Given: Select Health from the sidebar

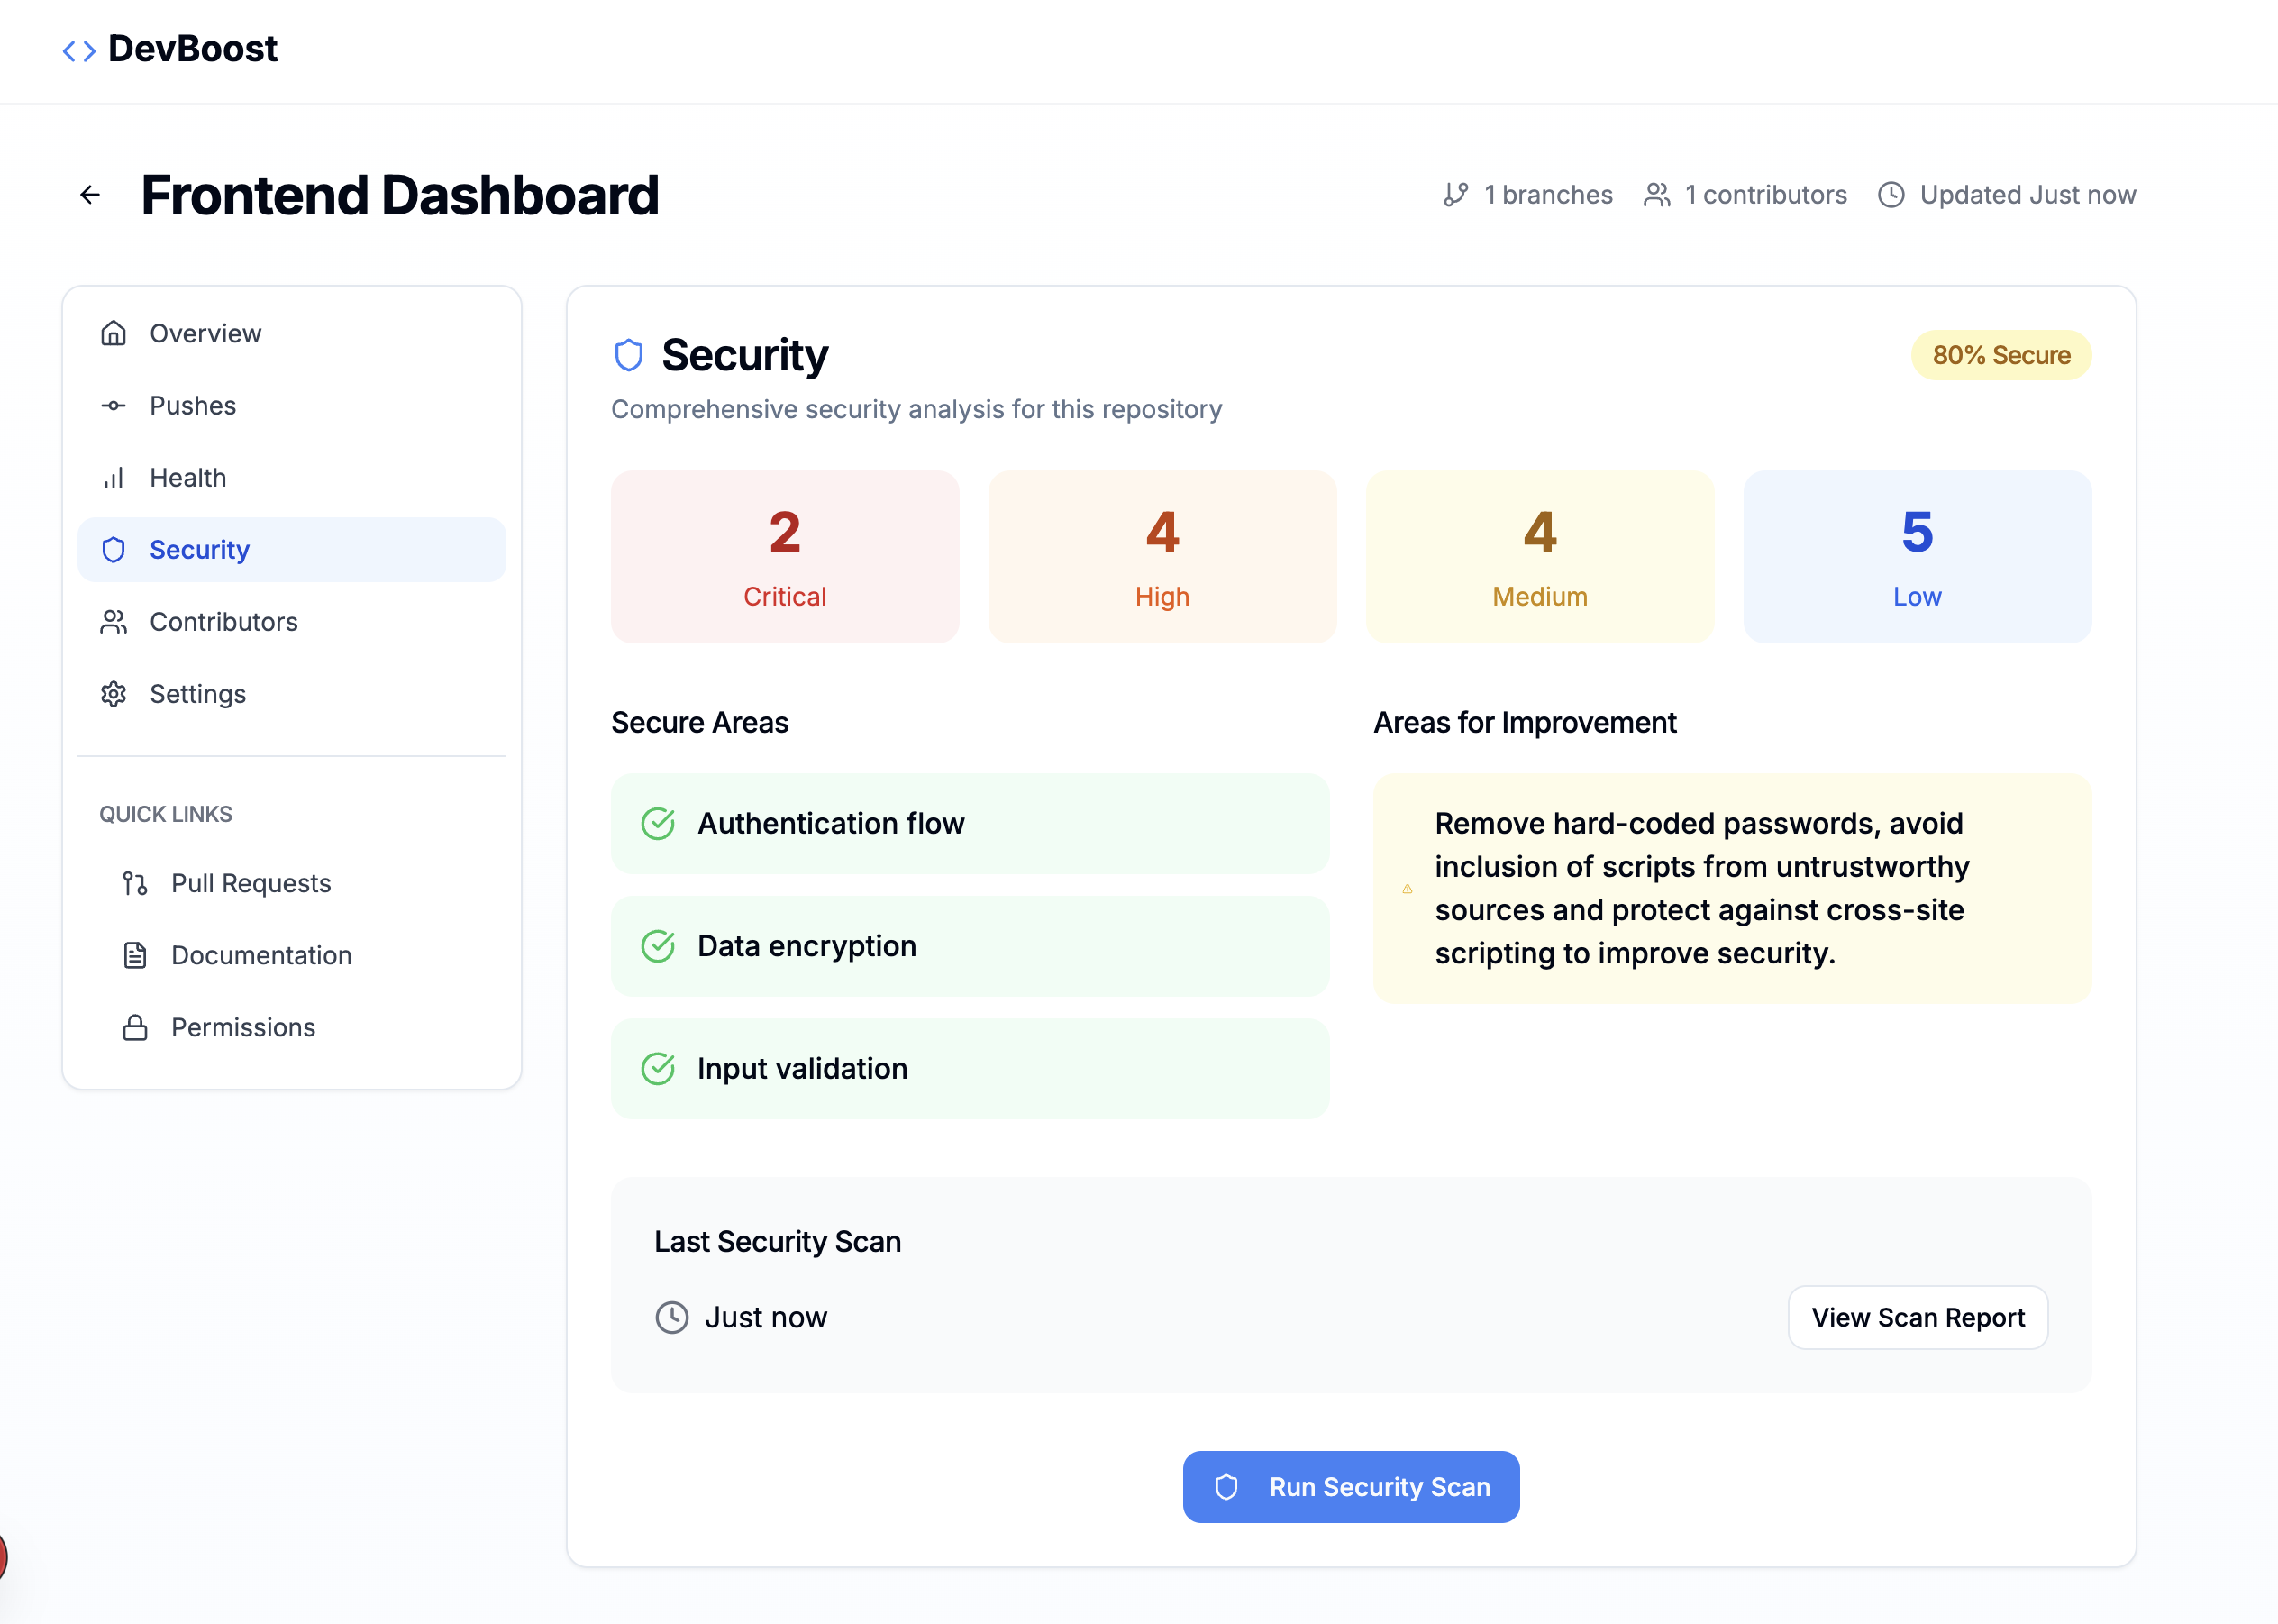Looking at the screenshot, I should (x=188, y=477).
